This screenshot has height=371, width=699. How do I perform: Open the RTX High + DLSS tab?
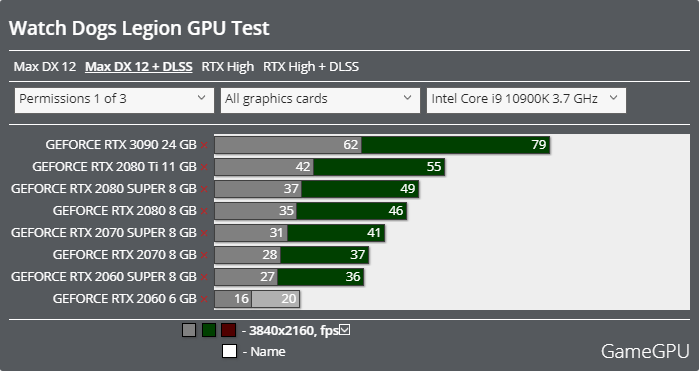(311, 67)
